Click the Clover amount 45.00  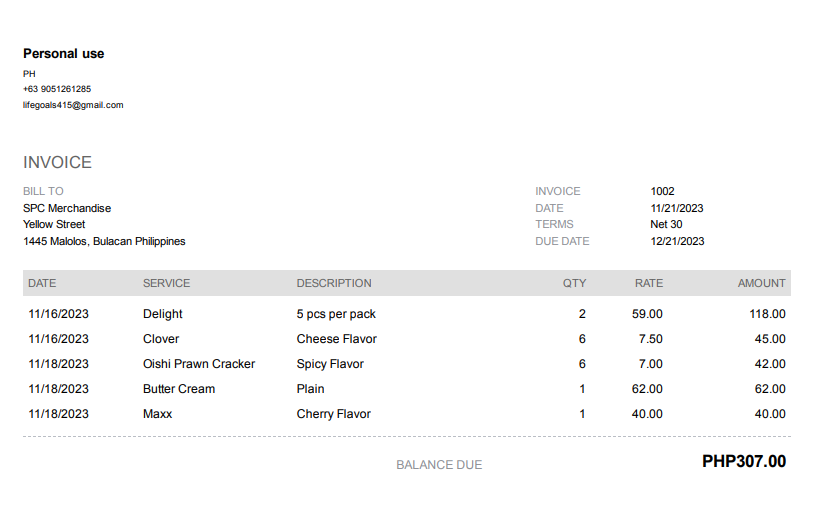[768, 339]
